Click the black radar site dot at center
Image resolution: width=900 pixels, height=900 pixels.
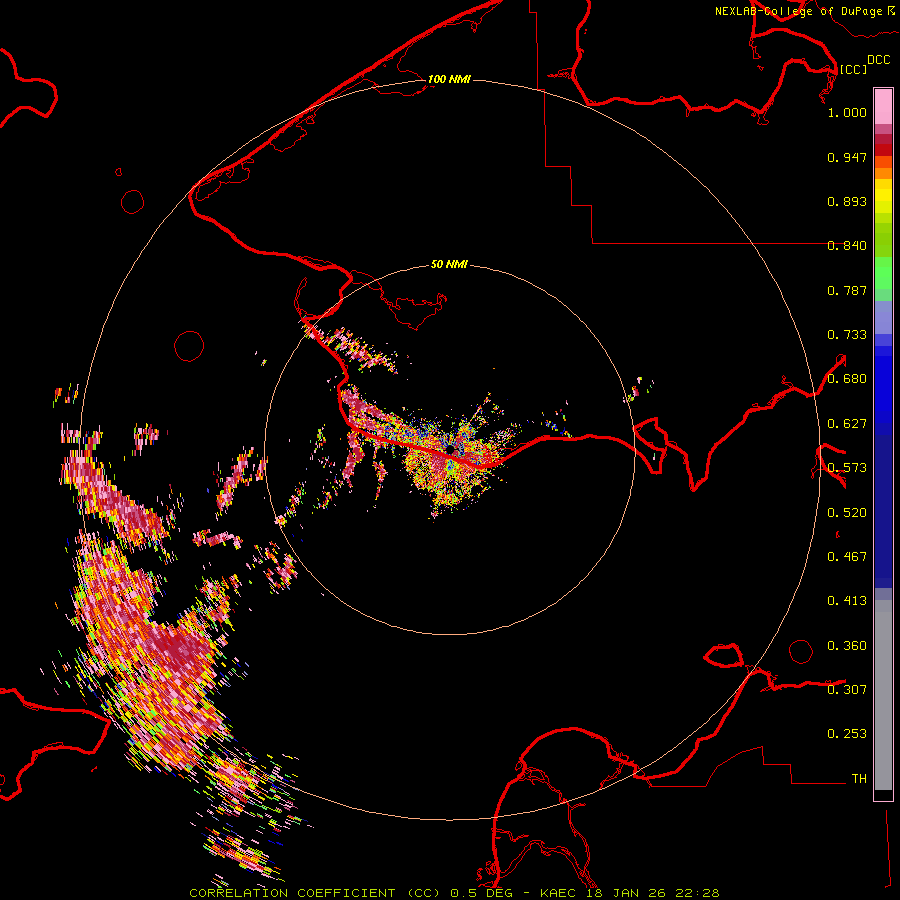[451, 449]
